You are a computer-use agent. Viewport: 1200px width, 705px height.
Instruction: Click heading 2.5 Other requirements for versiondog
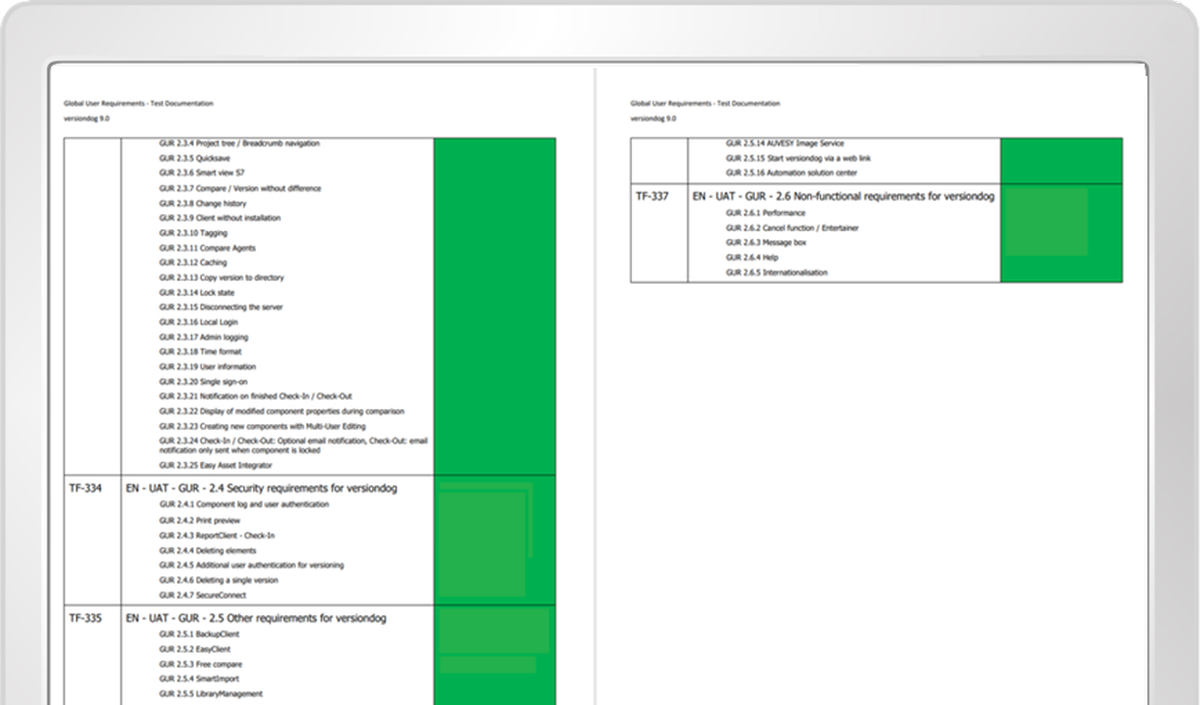[x=256, y=619]
